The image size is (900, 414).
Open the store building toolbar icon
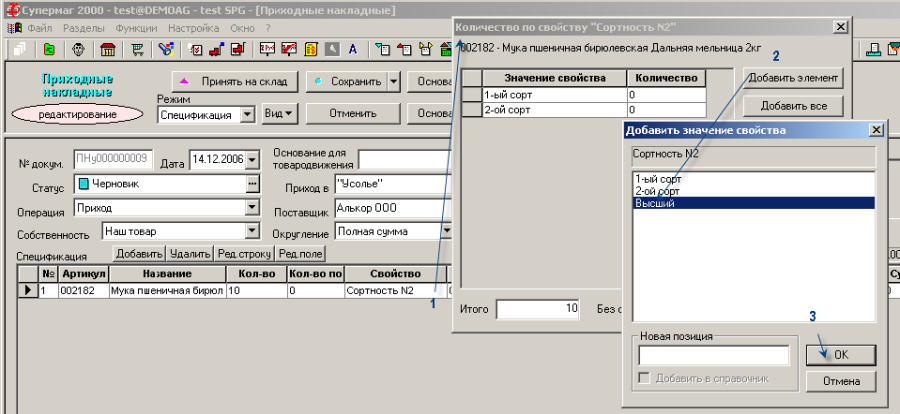pos(108,49)
